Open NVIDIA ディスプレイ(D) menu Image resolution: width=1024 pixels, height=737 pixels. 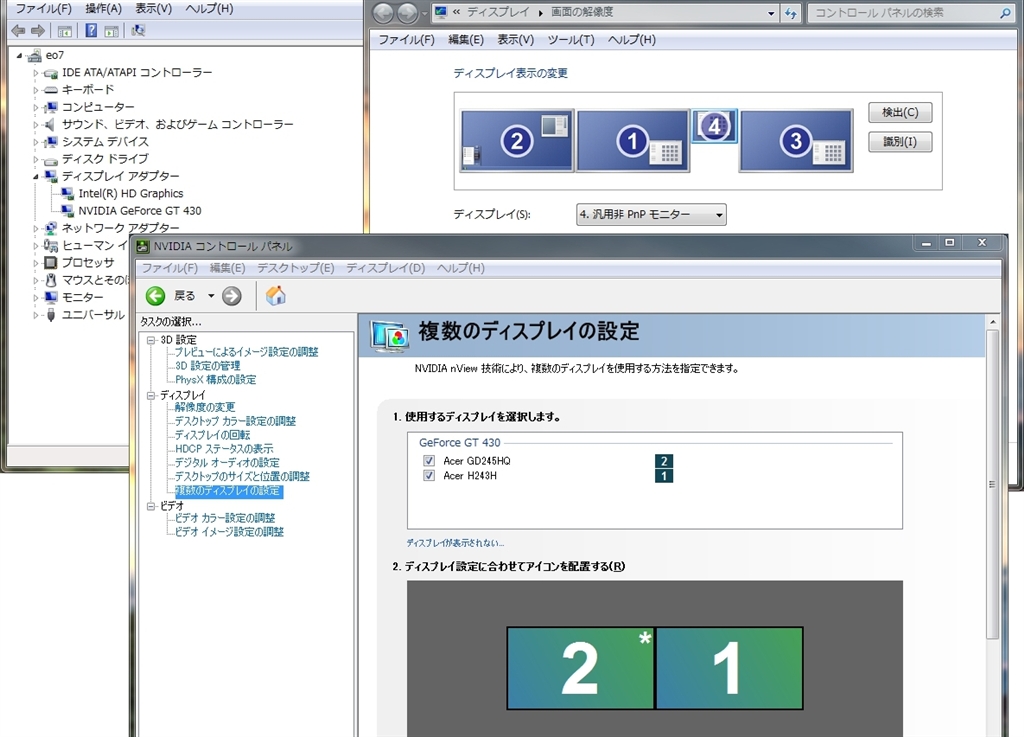click(385, 268)
